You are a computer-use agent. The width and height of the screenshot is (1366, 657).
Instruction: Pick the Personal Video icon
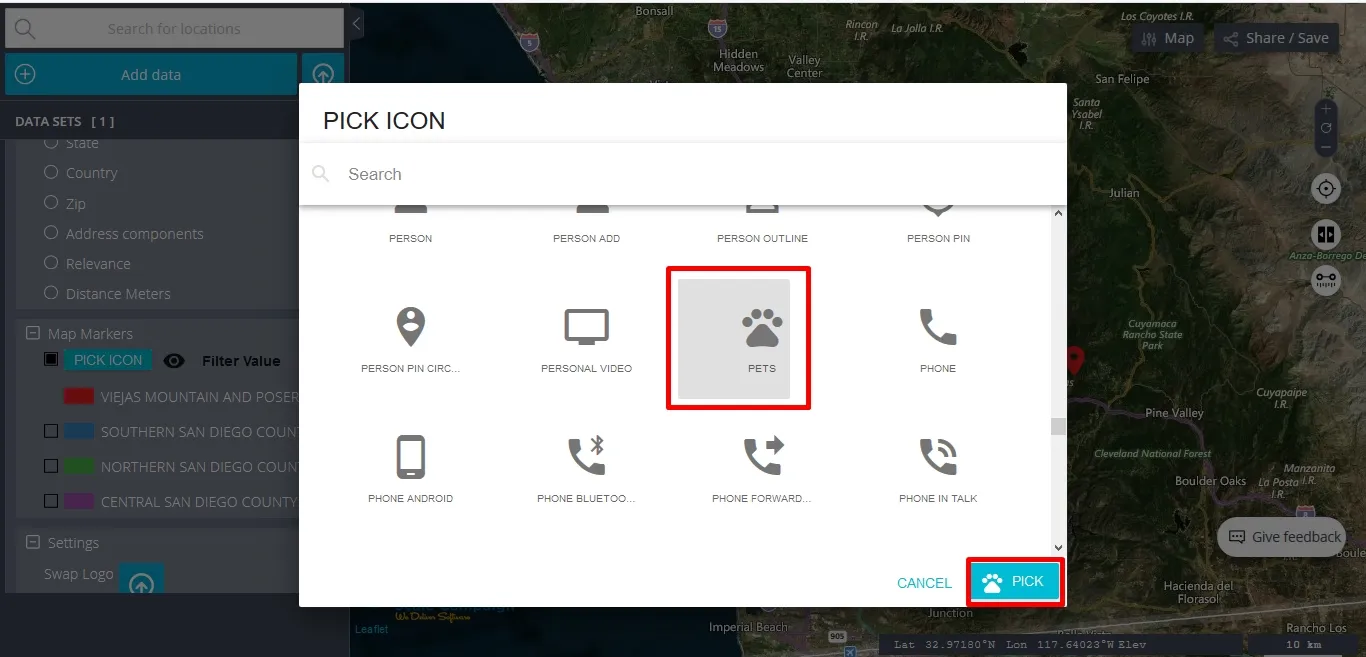pos(586,328)
